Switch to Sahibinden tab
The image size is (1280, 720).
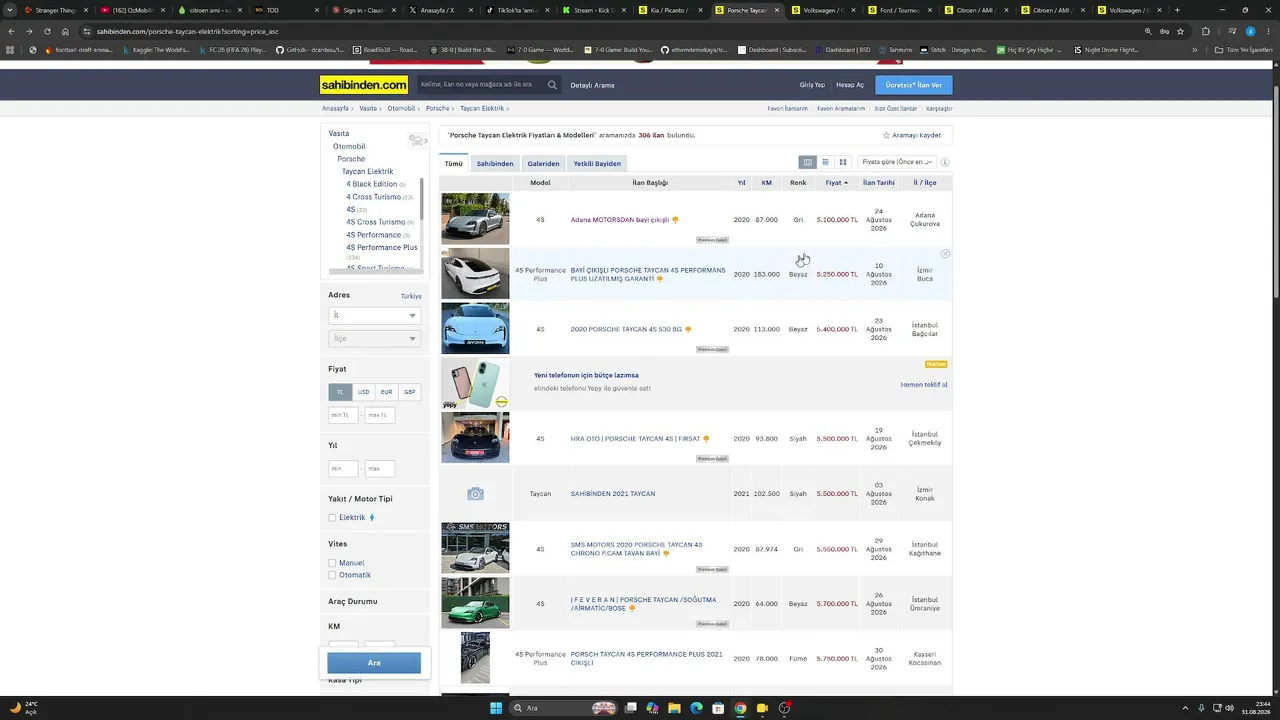point(495,164)
